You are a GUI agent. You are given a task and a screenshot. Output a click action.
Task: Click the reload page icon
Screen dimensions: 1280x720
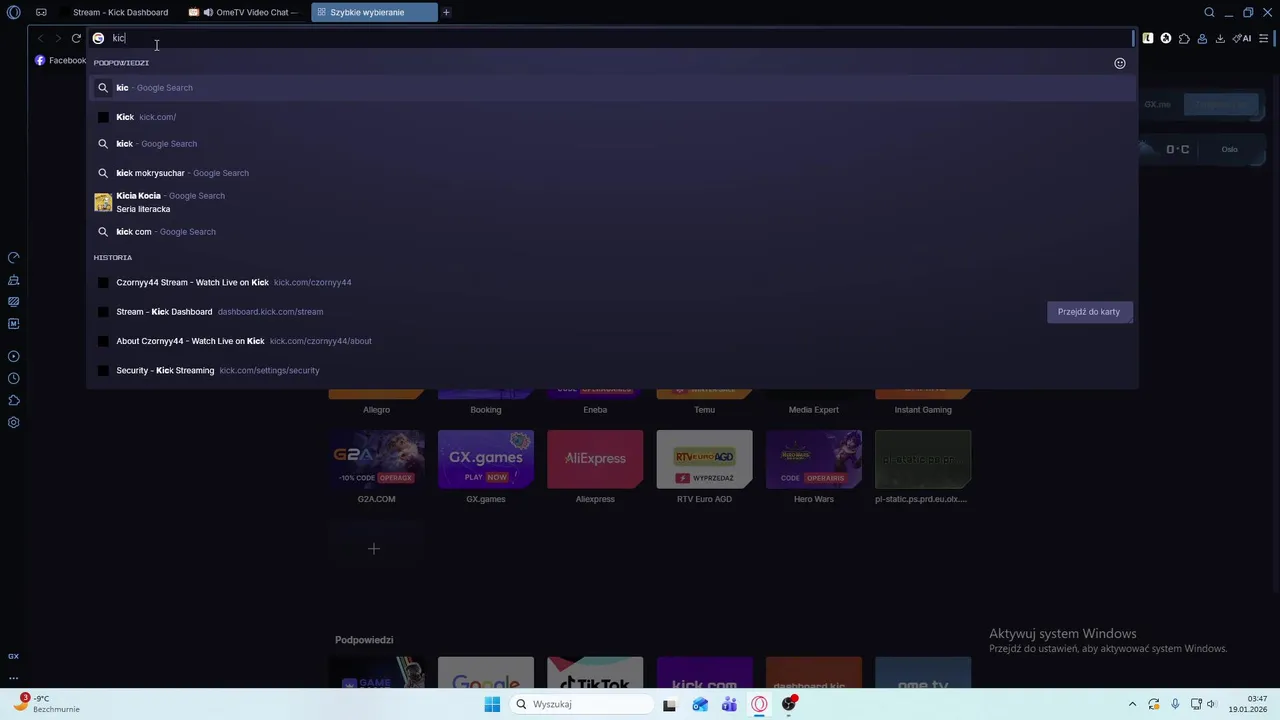[x=76, y=38]
